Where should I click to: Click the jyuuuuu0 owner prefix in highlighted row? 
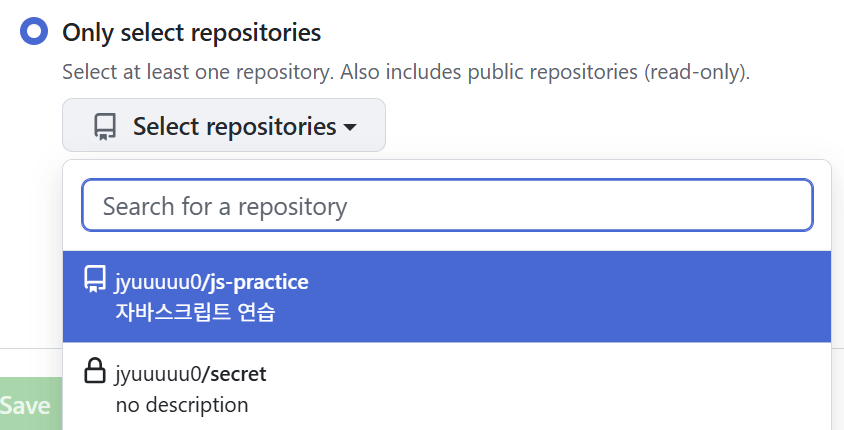click(159, 283)
